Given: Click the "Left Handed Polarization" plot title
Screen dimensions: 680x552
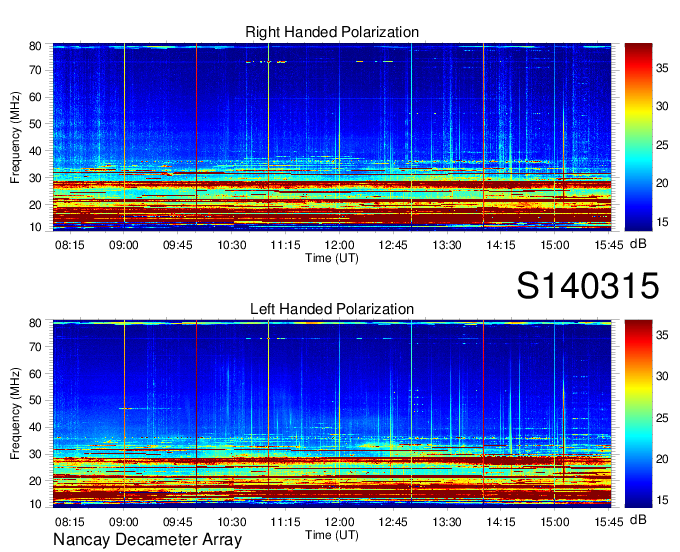Looking at the screenshot, I should click(332, 309).
